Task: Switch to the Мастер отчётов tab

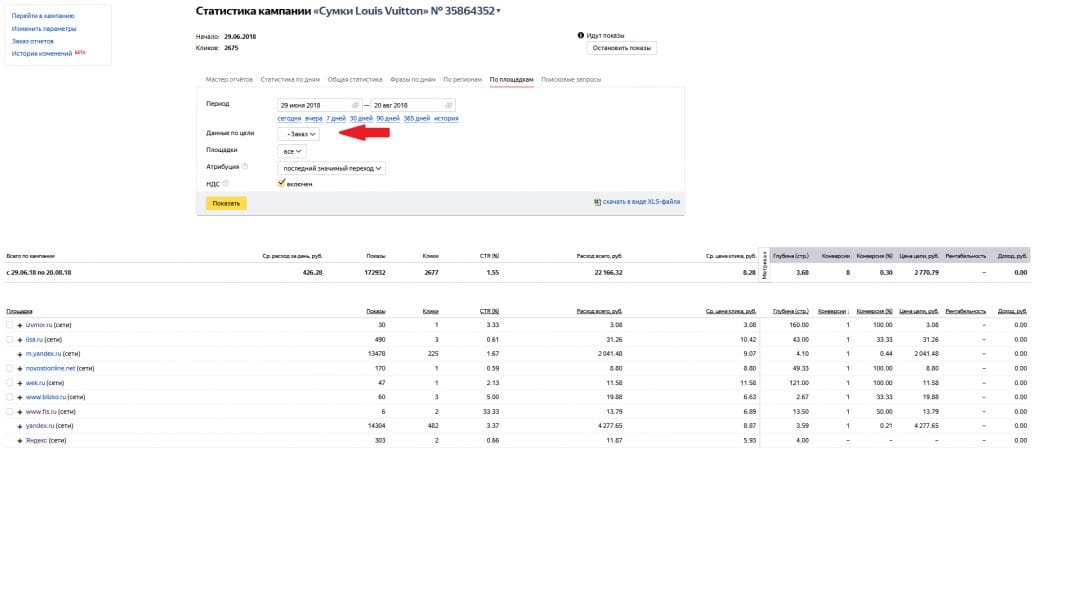Action: 229,80
